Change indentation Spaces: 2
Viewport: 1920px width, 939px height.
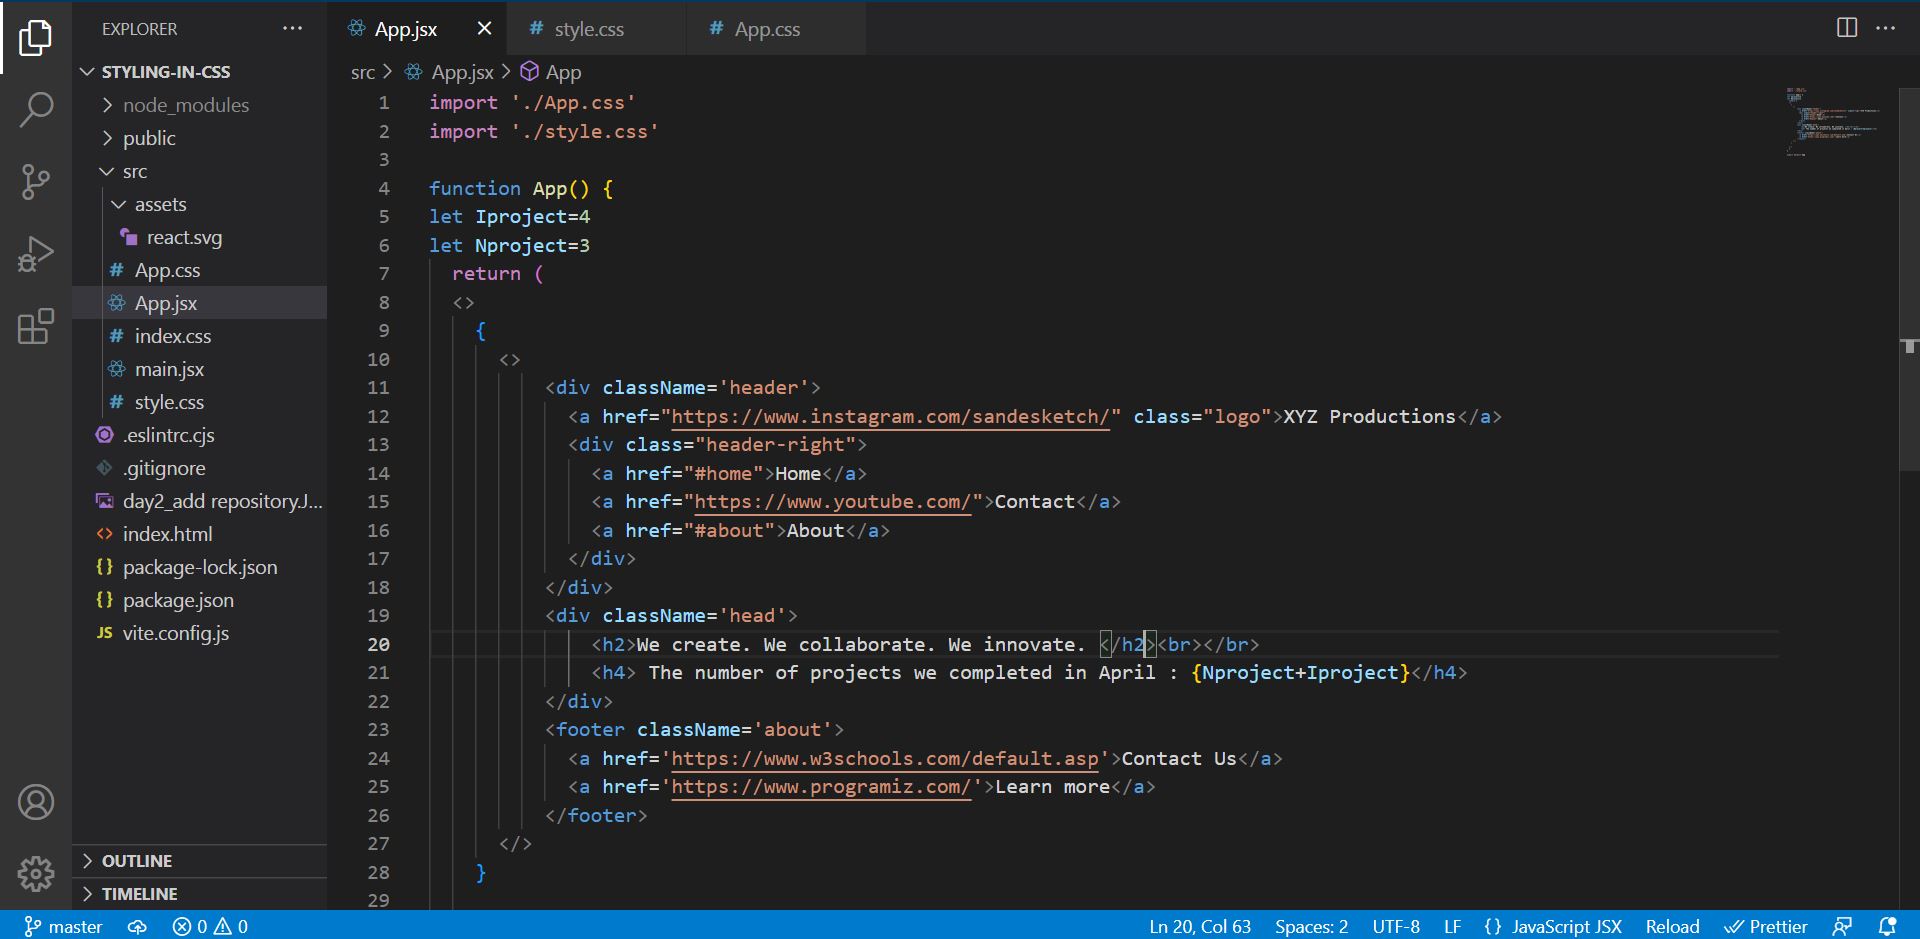click(1311, 927)
